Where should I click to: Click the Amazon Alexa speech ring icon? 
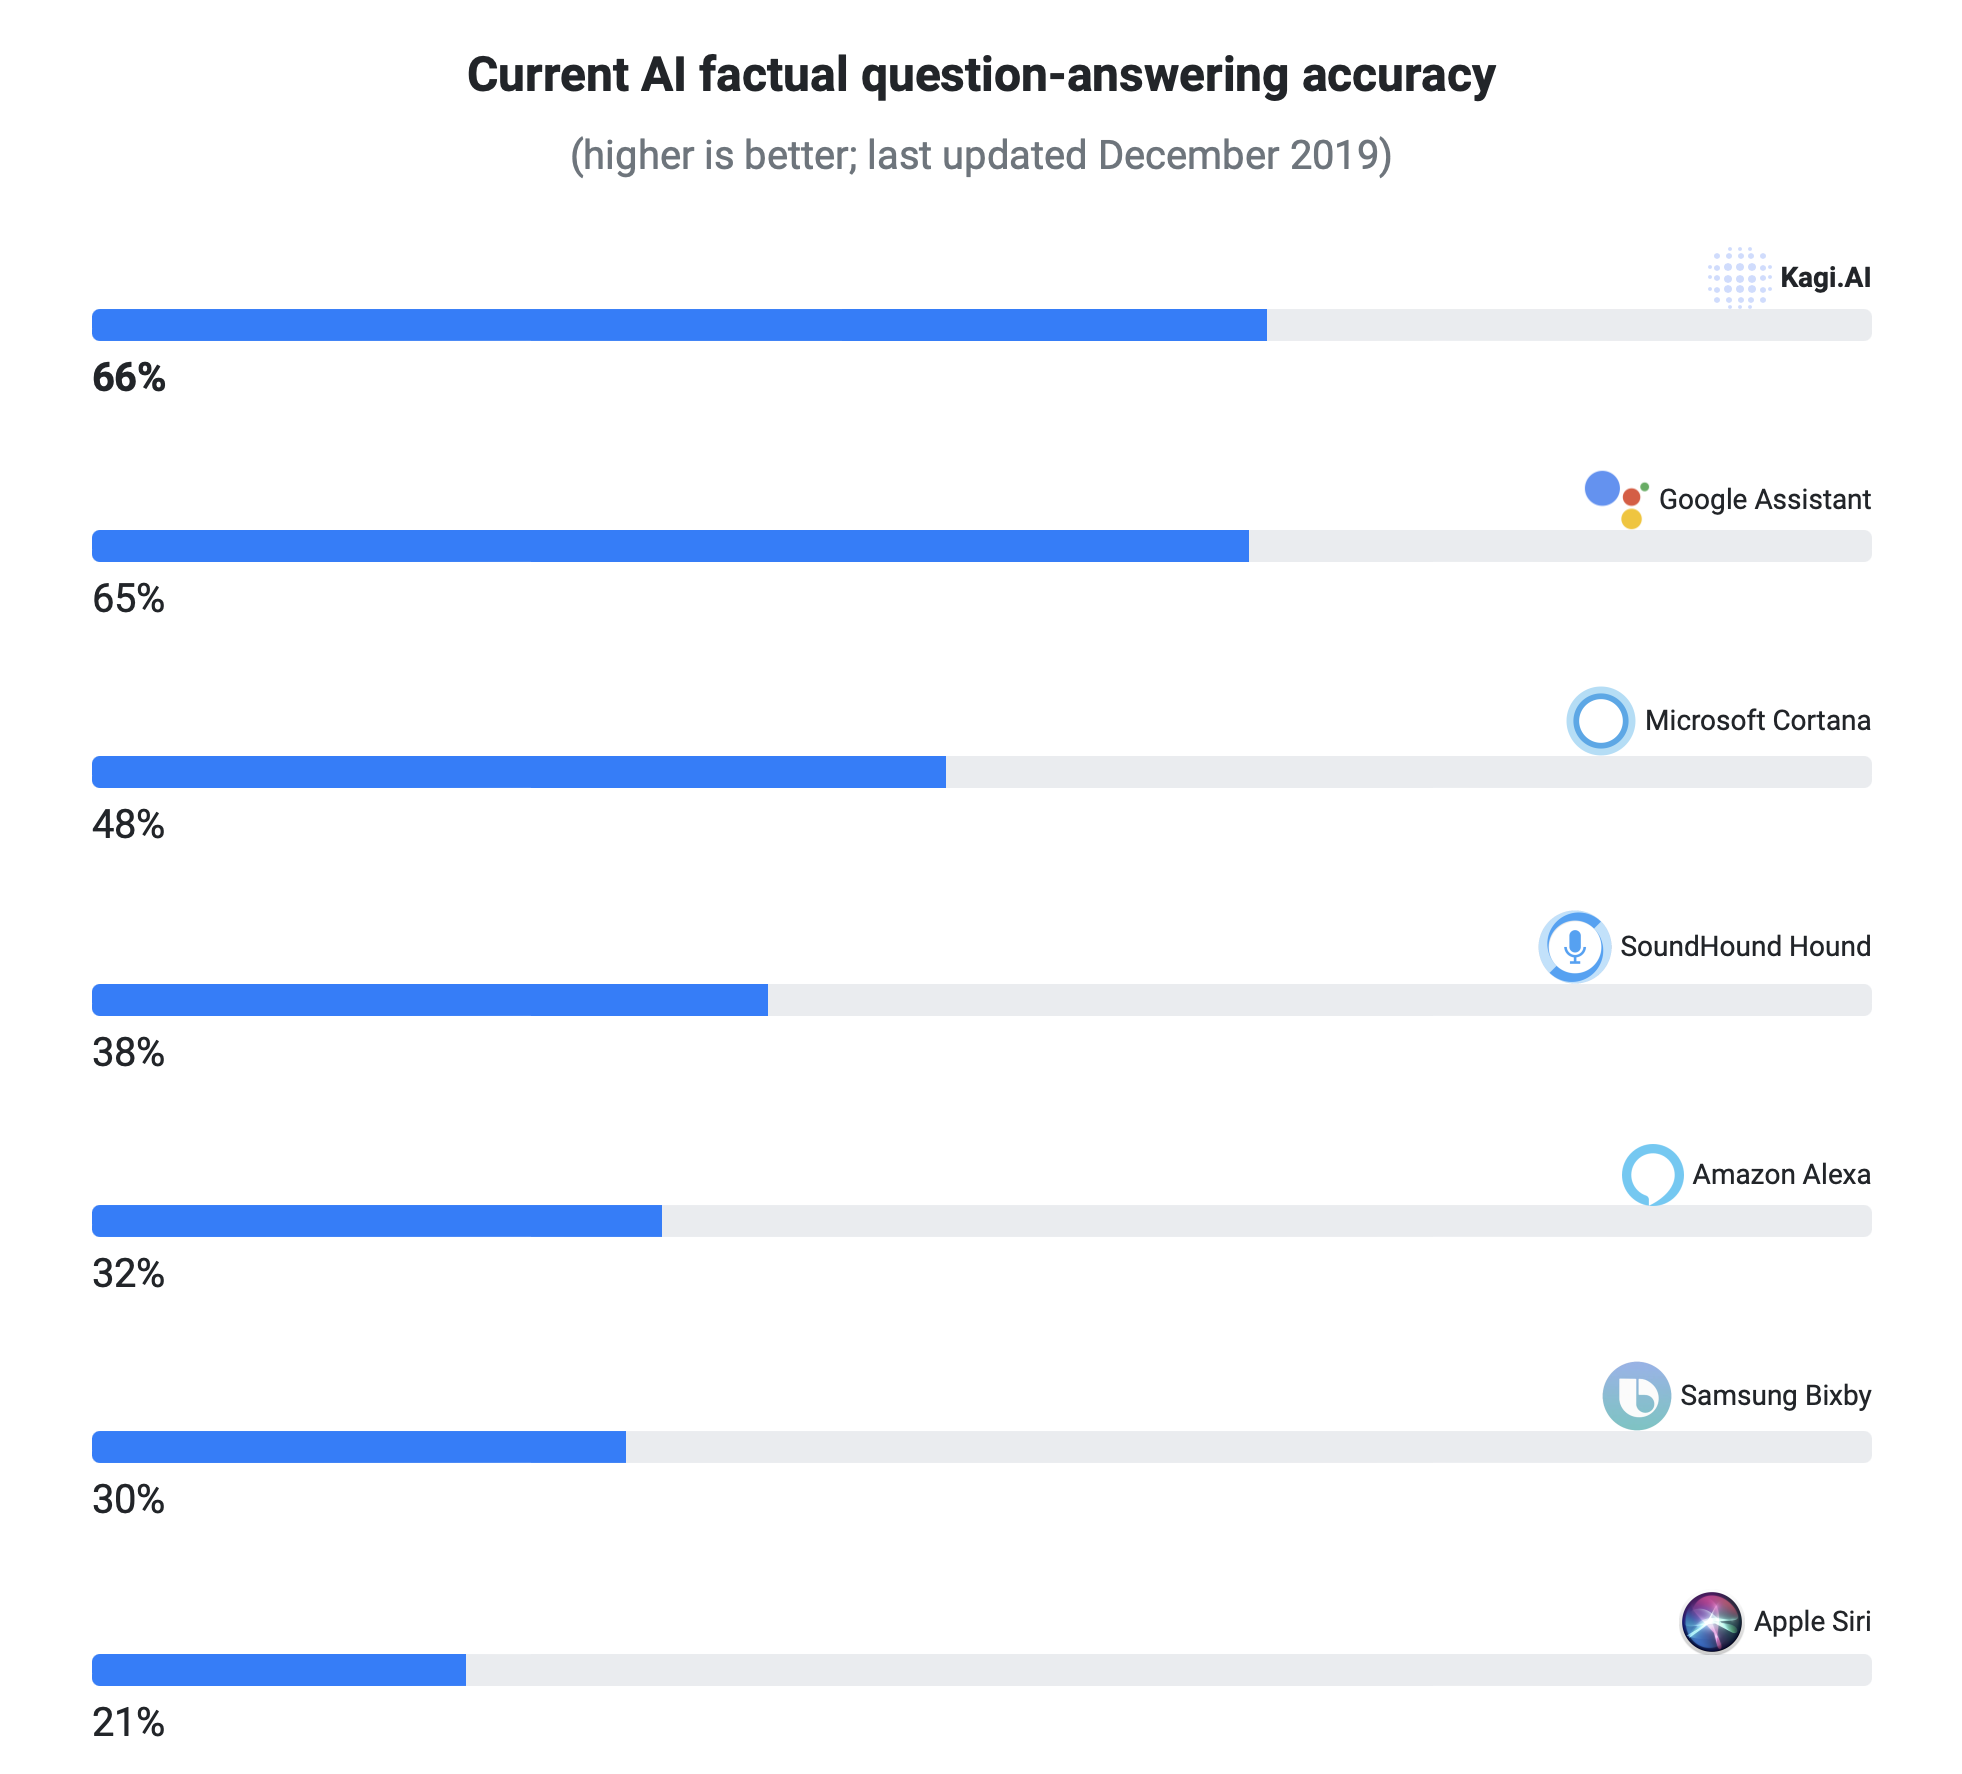coord(1652,1174)
